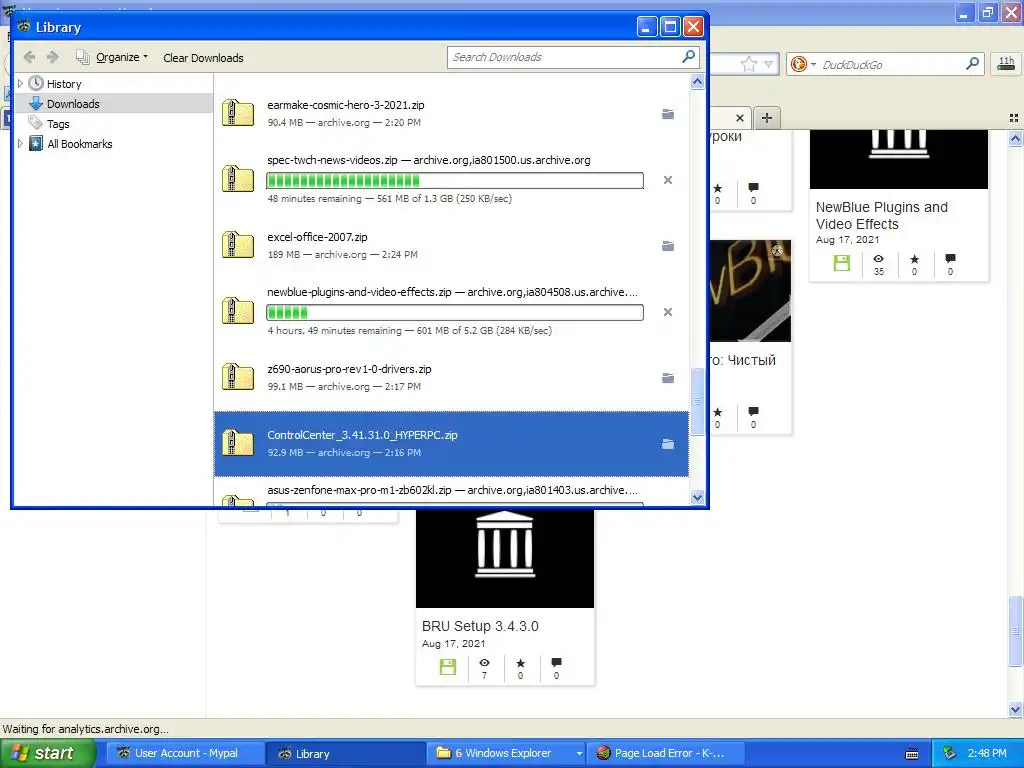The image size is (1024, 768).
Task: Click views eye icon on NewBlue card
Action: click(x=878, y=259)
